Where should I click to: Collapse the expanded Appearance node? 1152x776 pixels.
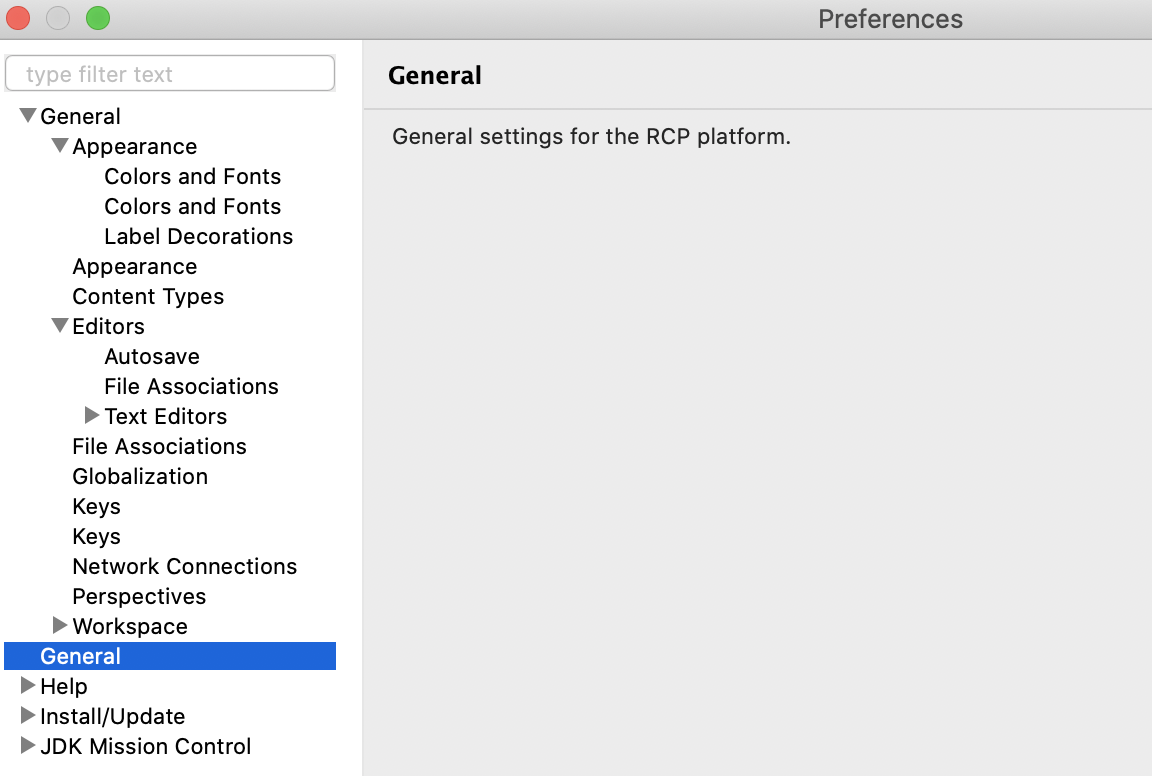(x=60, y=146)
